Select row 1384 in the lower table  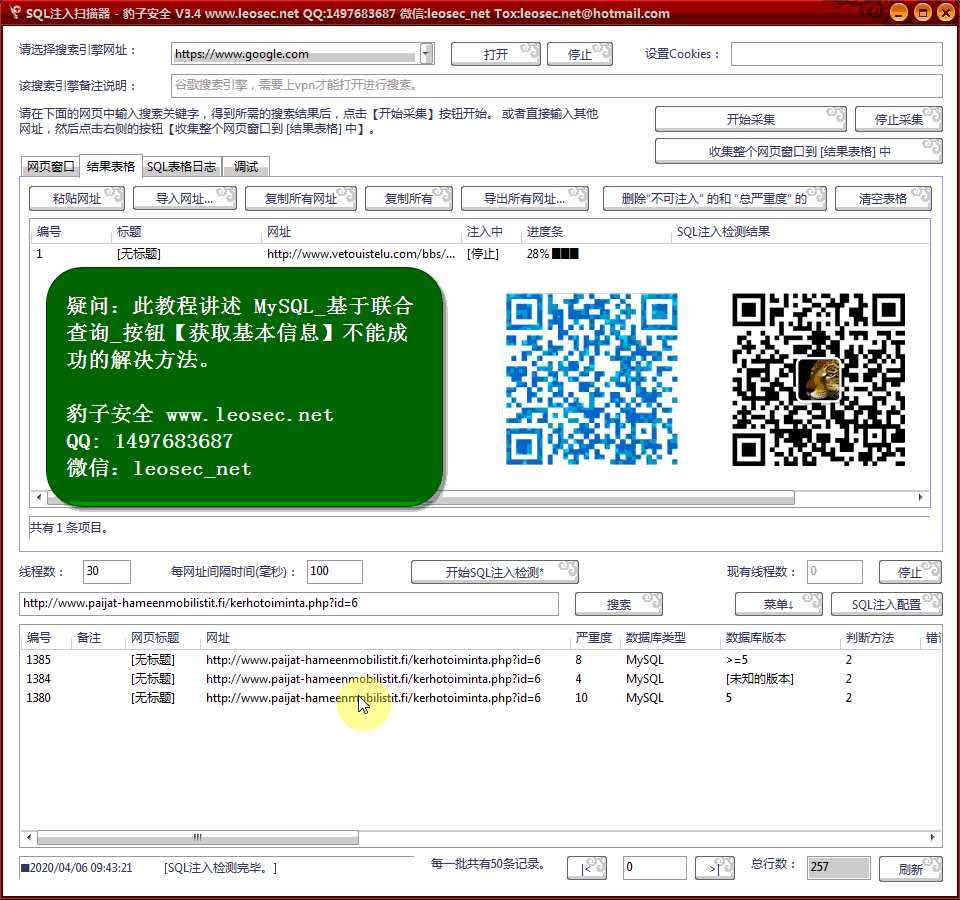481,679
